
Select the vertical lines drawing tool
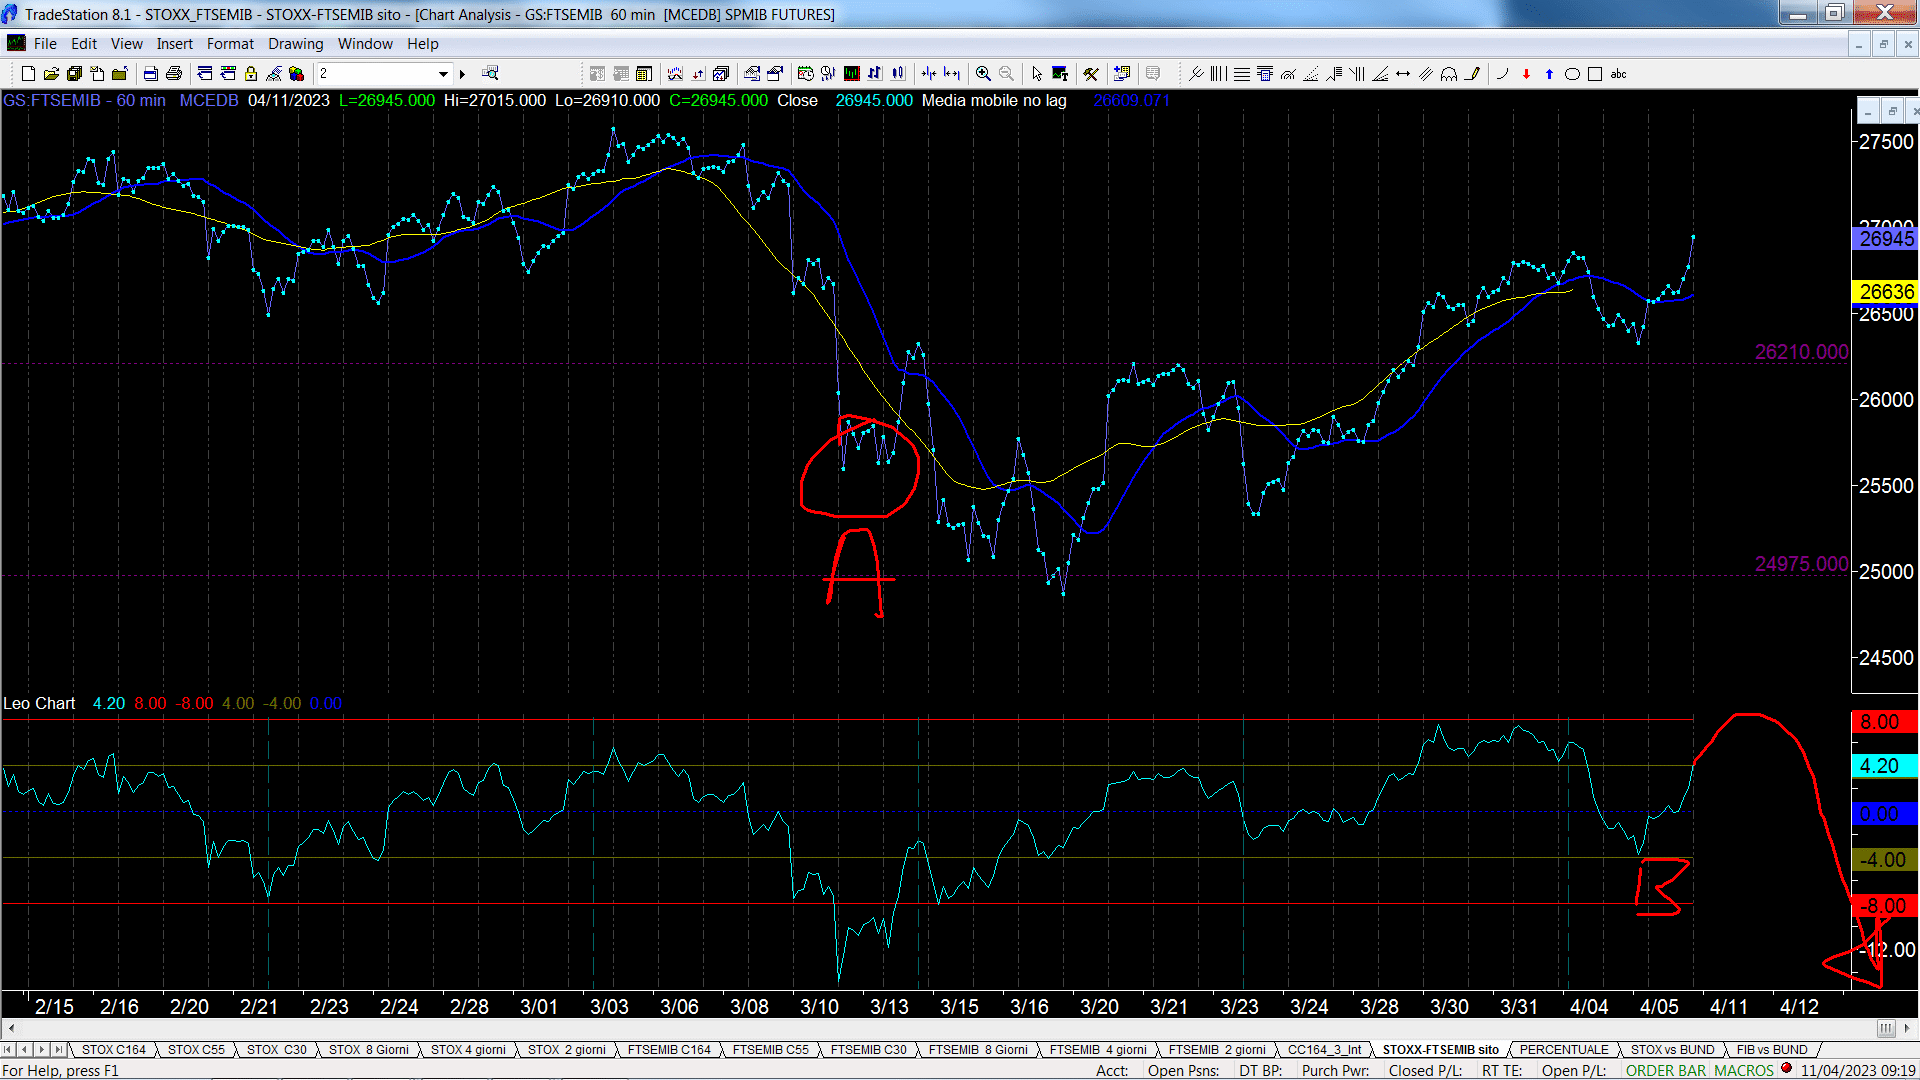point(1218,74)
